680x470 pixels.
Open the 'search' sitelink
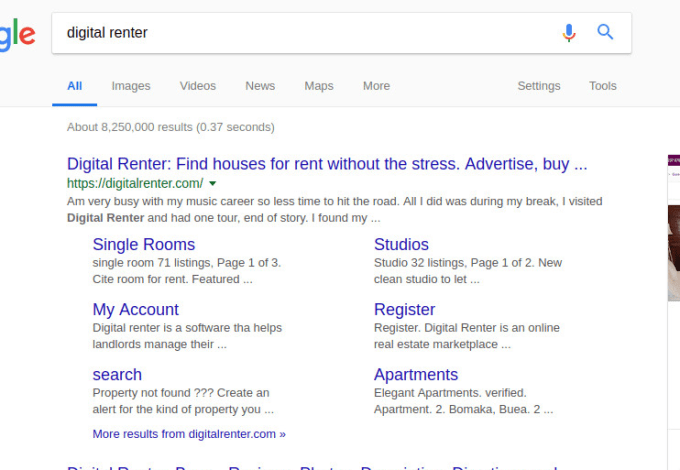click(x=117, y=375)
